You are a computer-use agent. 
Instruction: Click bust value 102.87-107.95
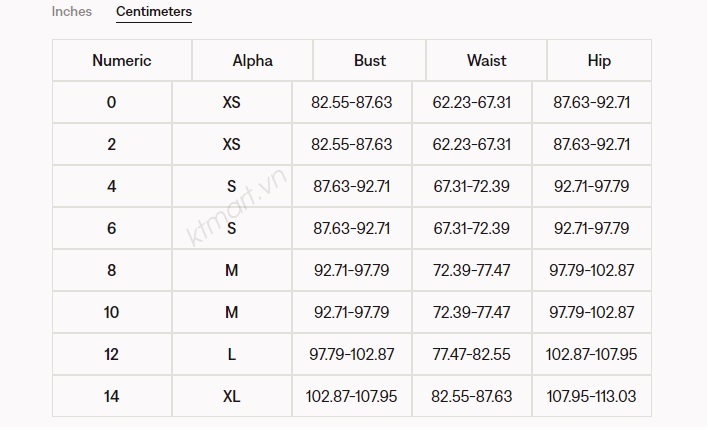[x=350, y=396]
